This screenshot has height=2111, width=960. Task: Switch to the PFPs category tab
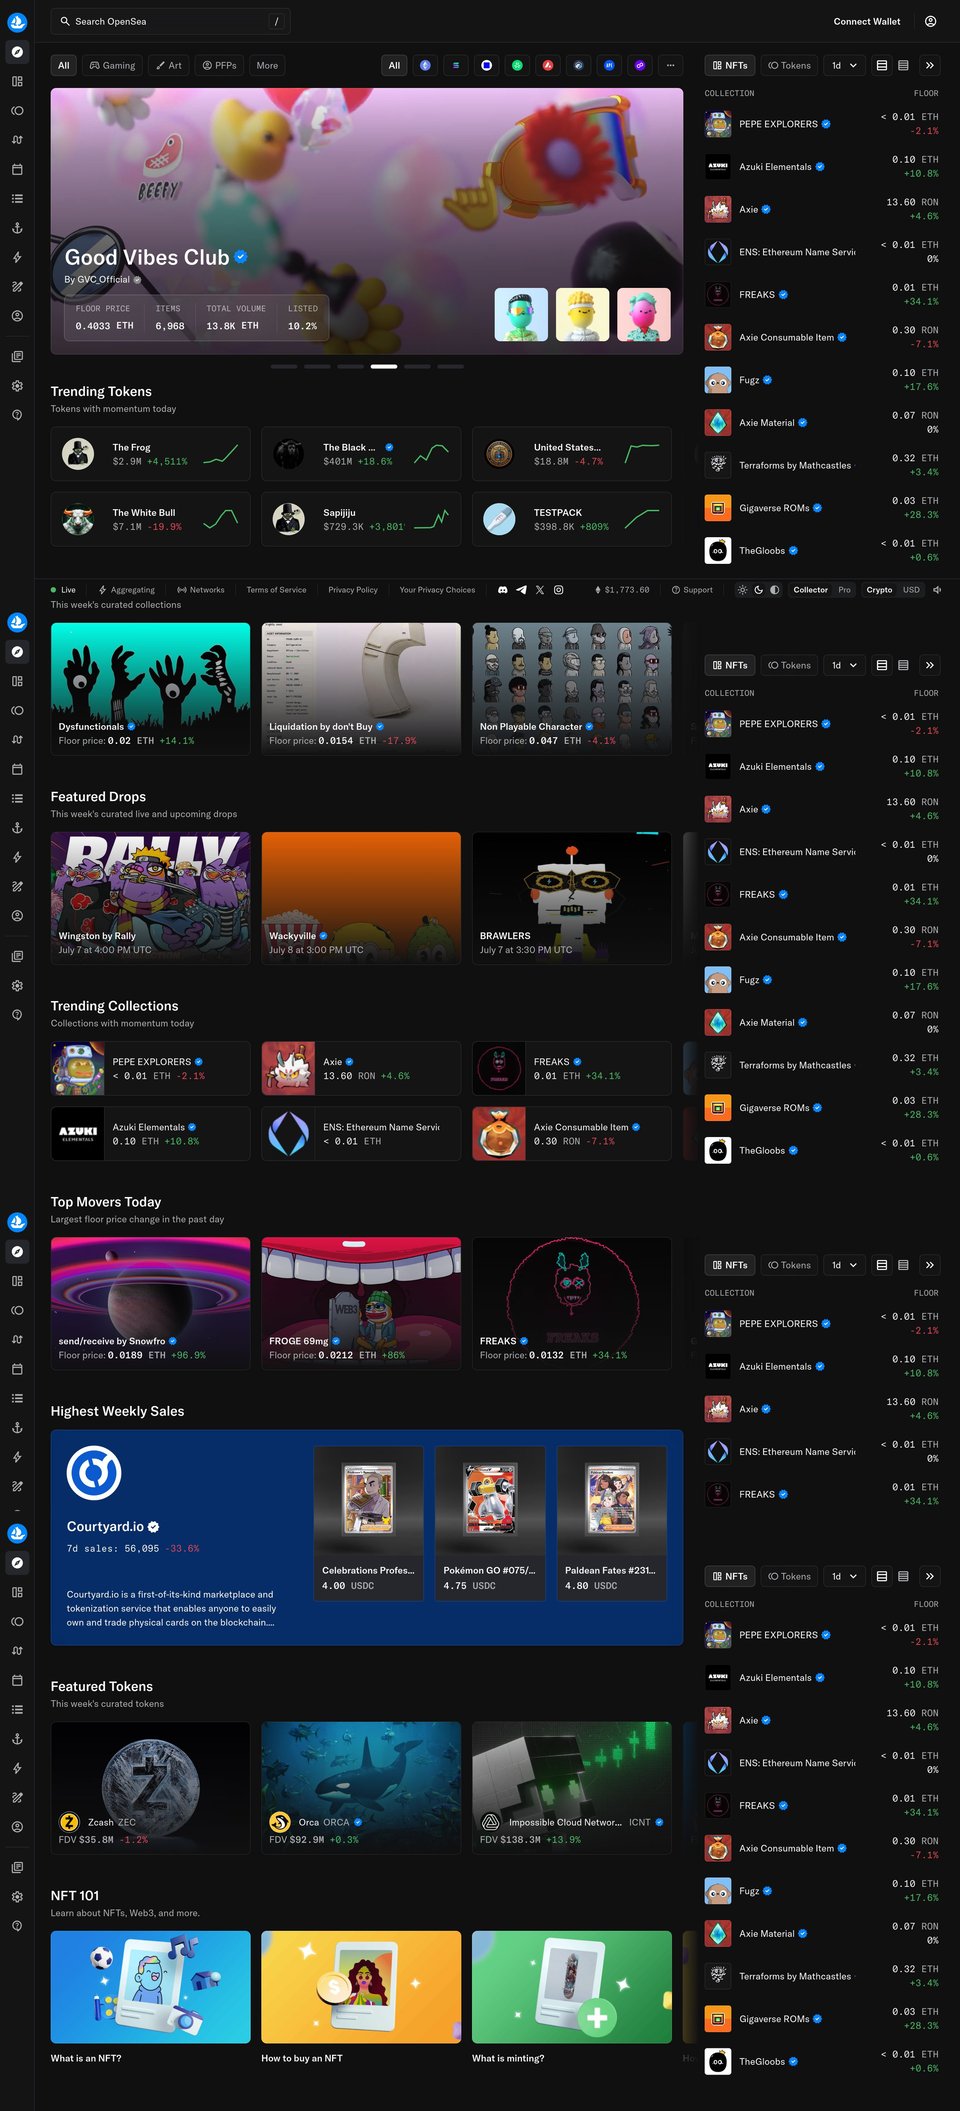pos(219,65)
